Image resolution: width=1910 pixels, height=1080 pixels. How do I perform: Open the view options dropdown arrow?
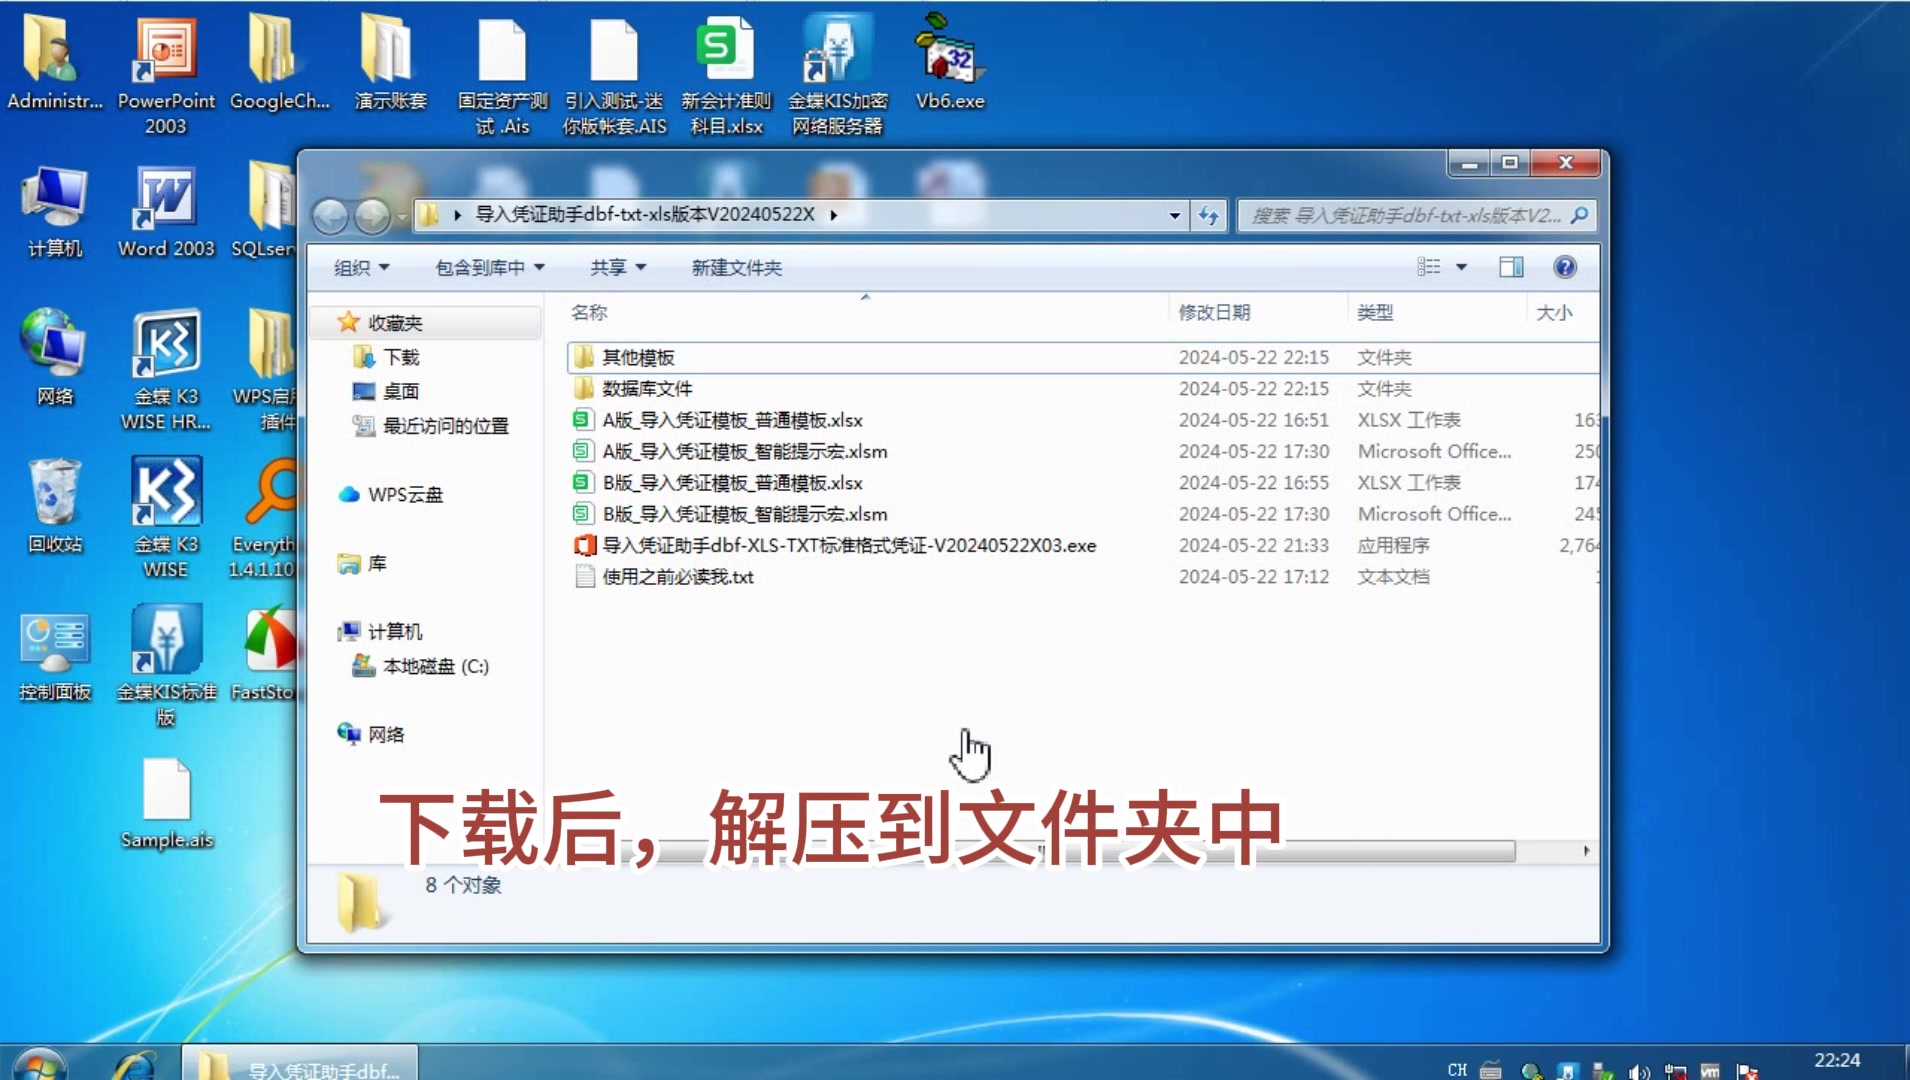tap(1461, 267)
